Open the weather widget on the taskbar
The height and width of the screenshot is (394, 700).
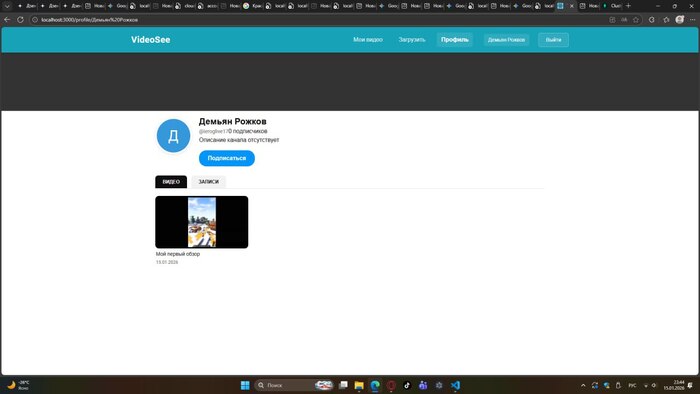click(x=18, y=385)
